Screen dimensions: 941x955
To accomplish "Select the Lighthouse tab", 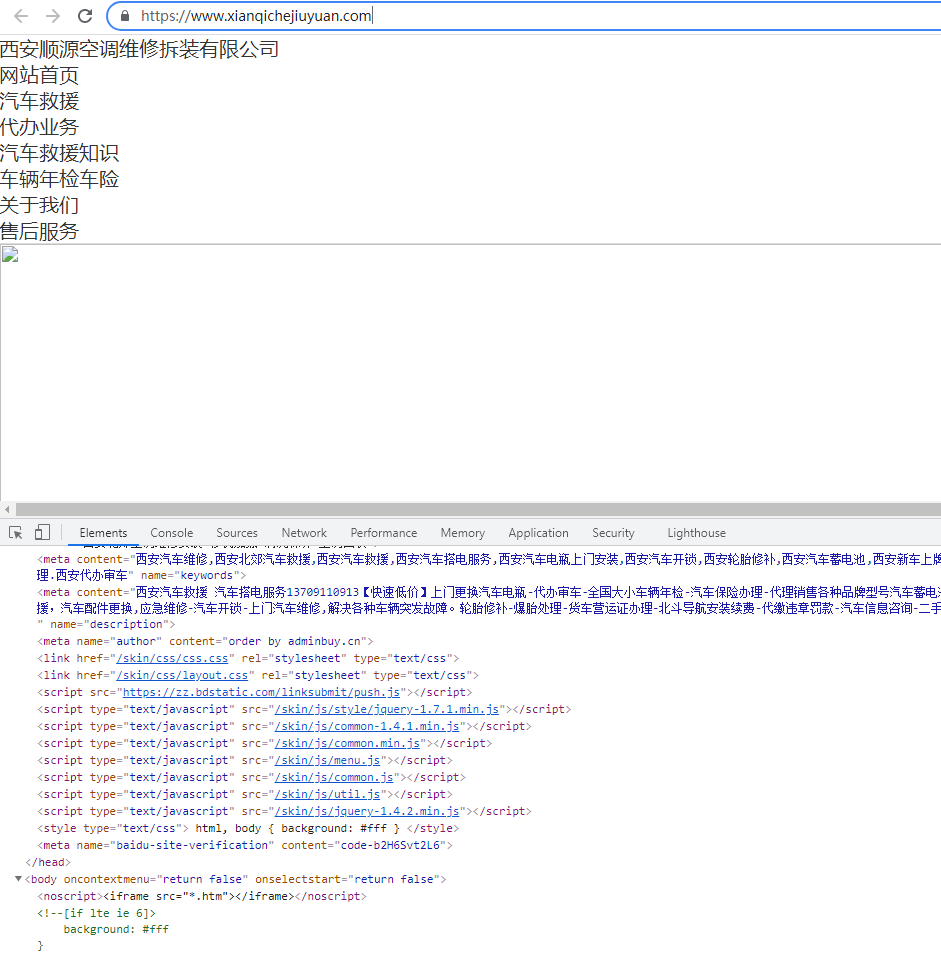I will click(696, 533).
